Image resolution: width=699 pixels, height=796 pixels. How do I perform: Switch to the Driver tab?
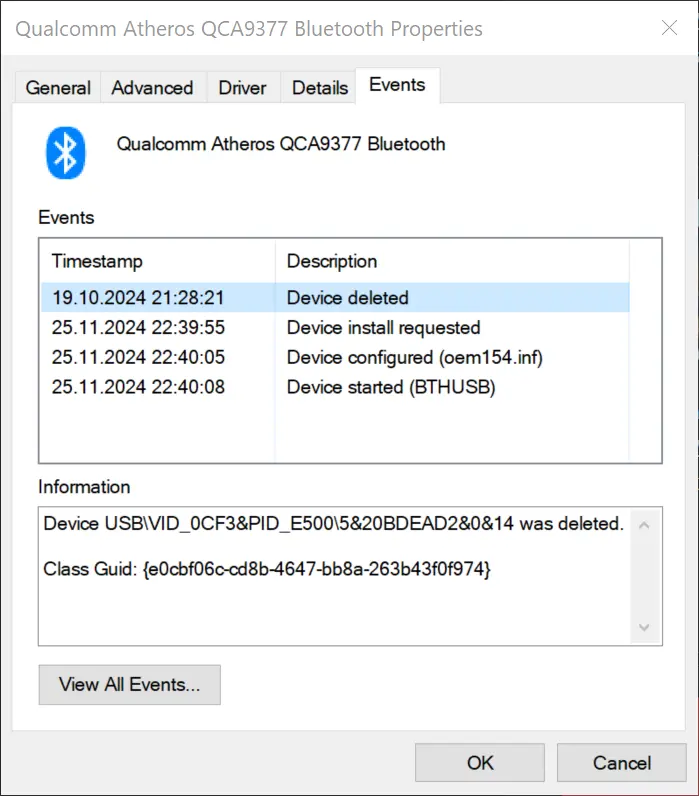coord(242,87)
